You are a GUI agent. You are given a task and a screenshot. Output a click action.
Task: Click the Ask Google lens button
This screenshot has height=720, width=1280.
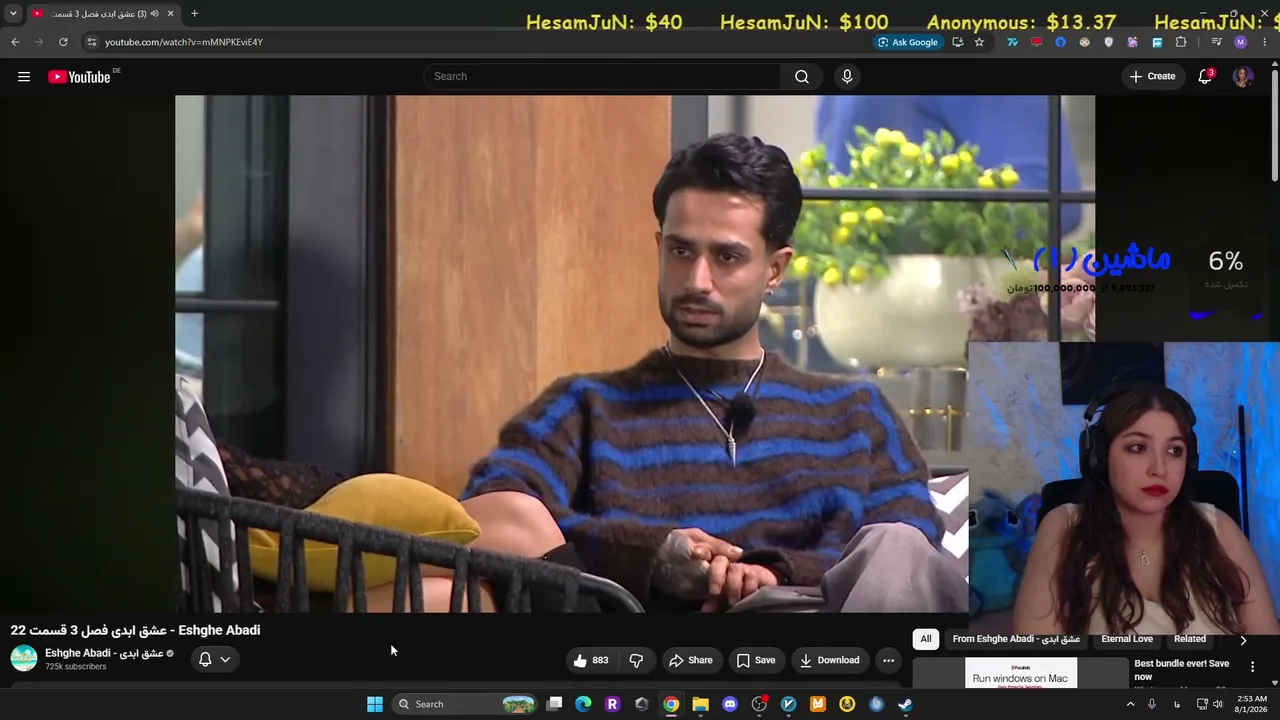908,42
